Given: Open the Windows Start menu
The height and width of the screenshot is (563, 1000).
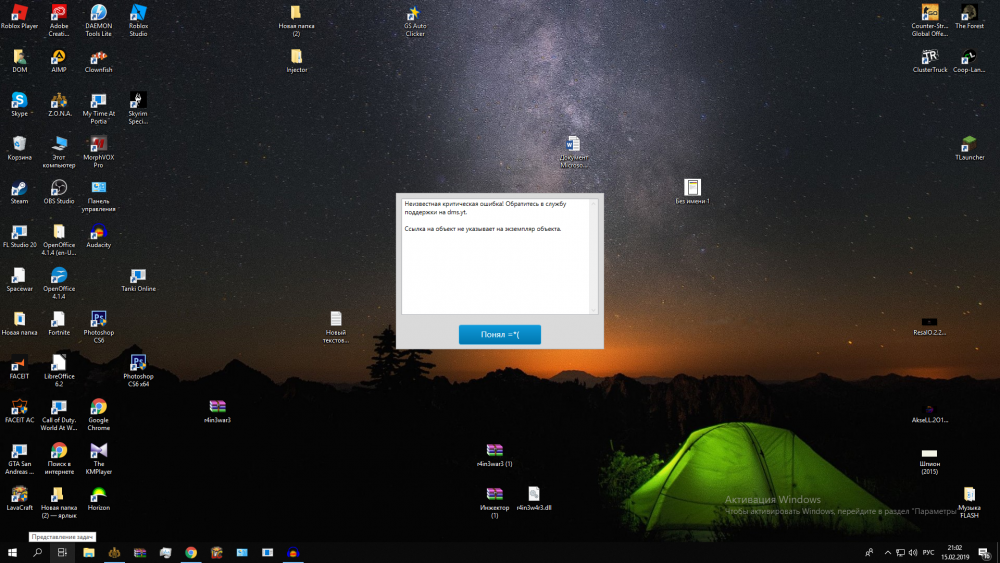Looking at the screenshot, I should pyautogui.click(x=13, y=552).
